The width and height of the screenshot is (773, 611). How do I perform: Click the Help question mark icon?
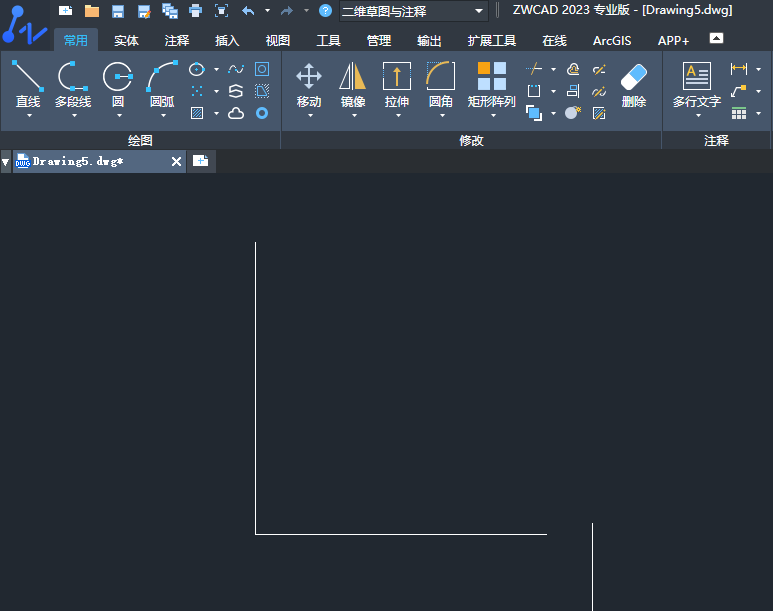(325, 10)
